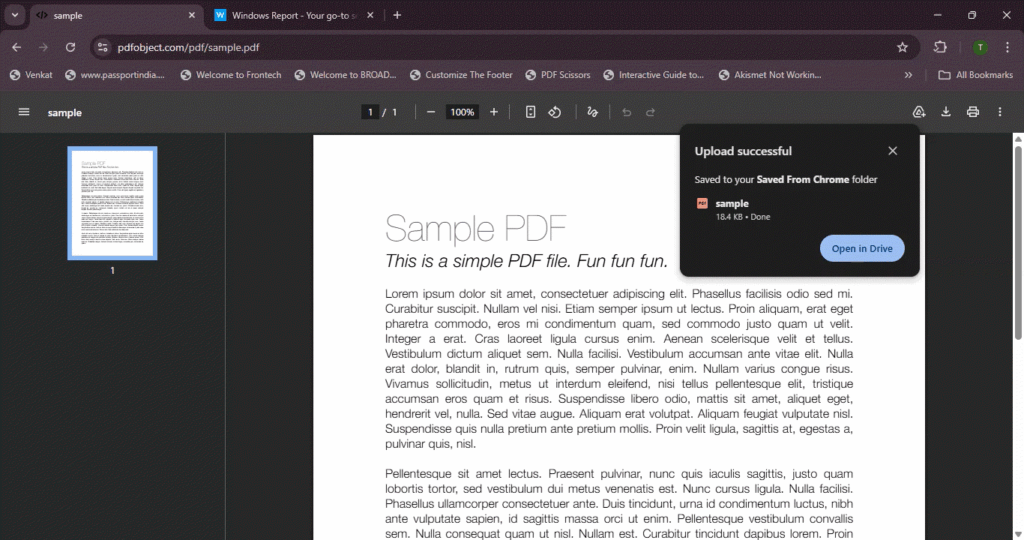1024x540 pixels.
Task: Click the sample PDF file icon in popup
Action: click(702, 204)
